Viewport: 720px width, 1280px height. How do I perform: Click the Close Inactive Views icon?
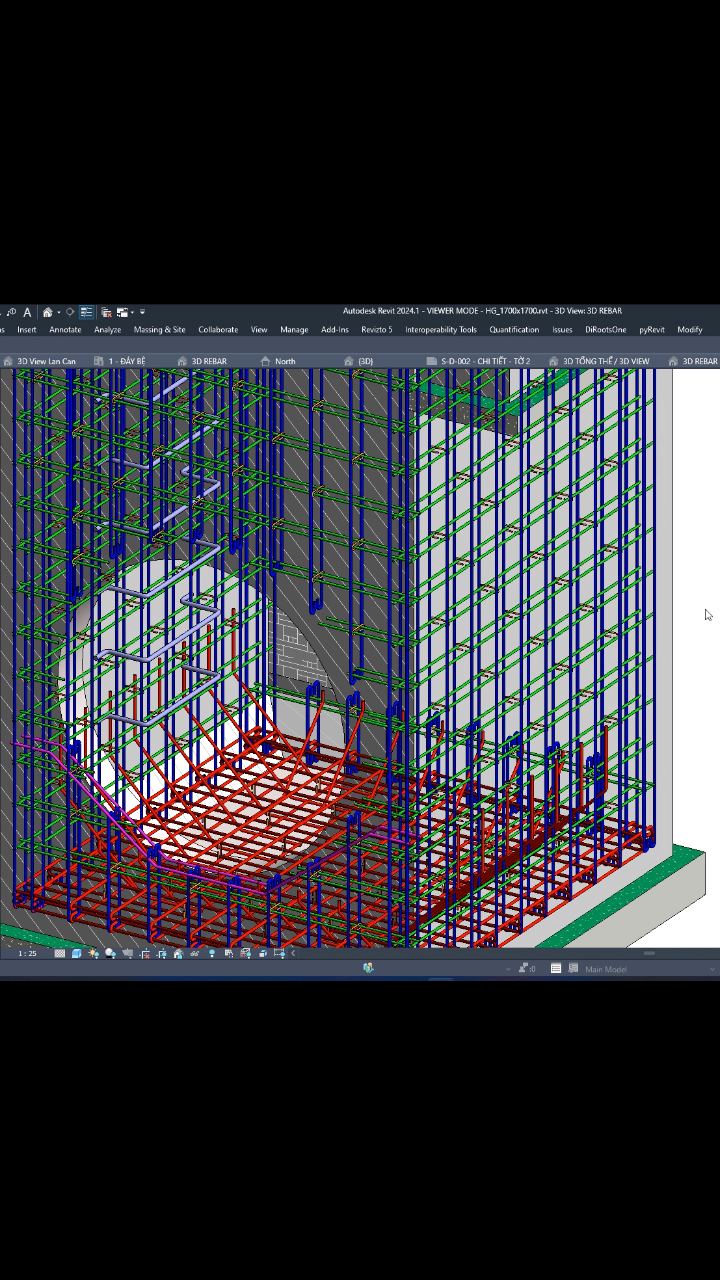(106, 312)
